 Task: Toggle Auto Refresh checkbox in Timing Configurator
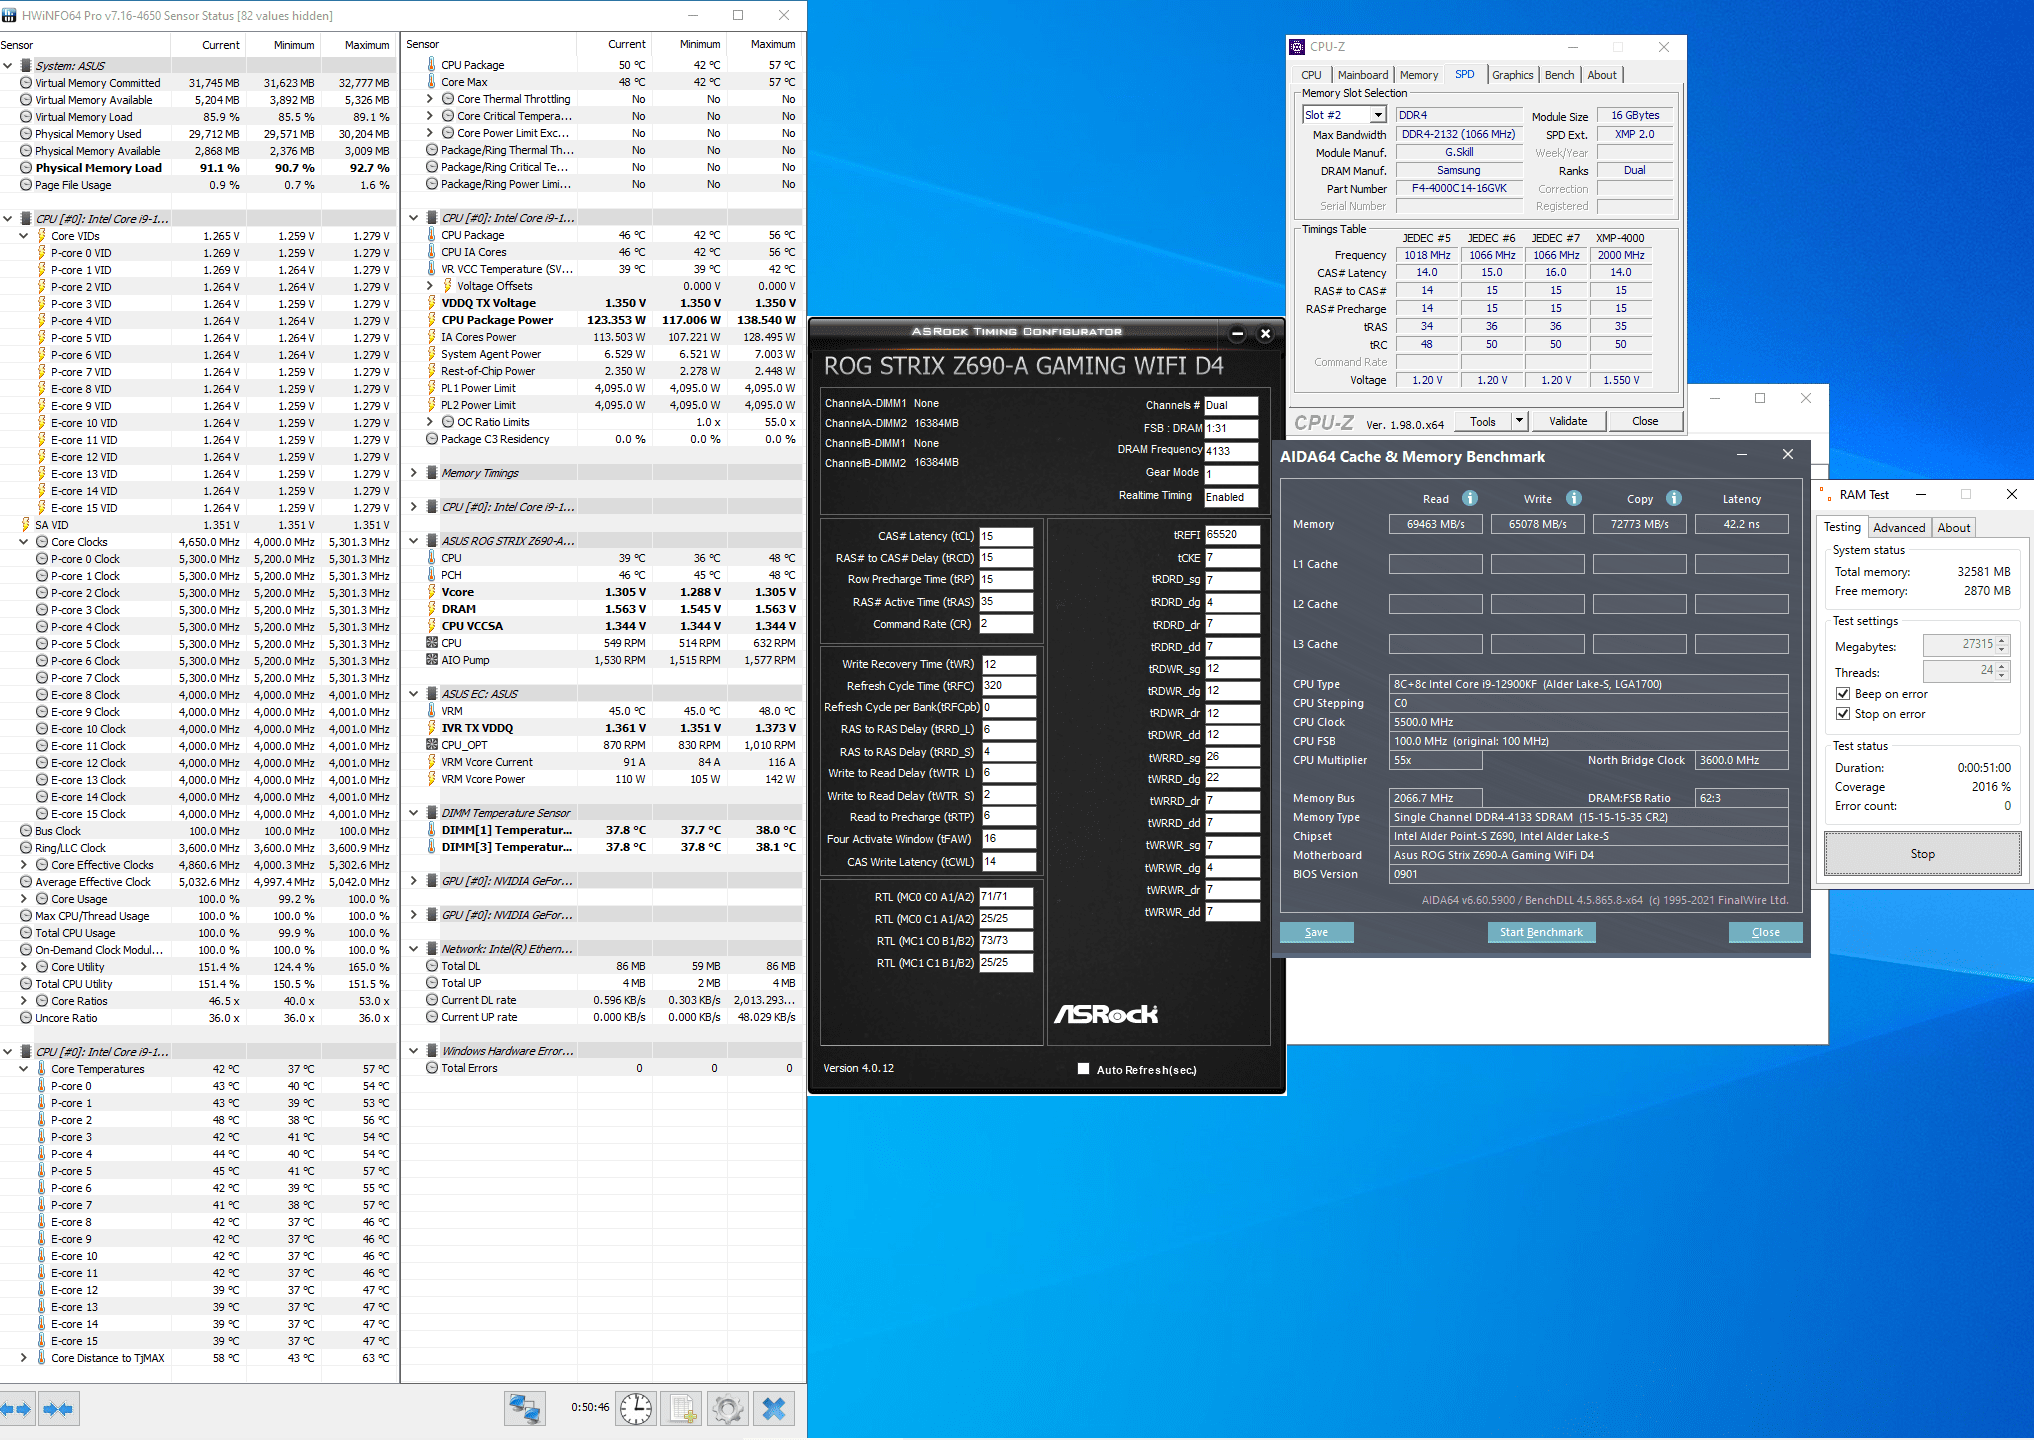tap(1083, 1069)
